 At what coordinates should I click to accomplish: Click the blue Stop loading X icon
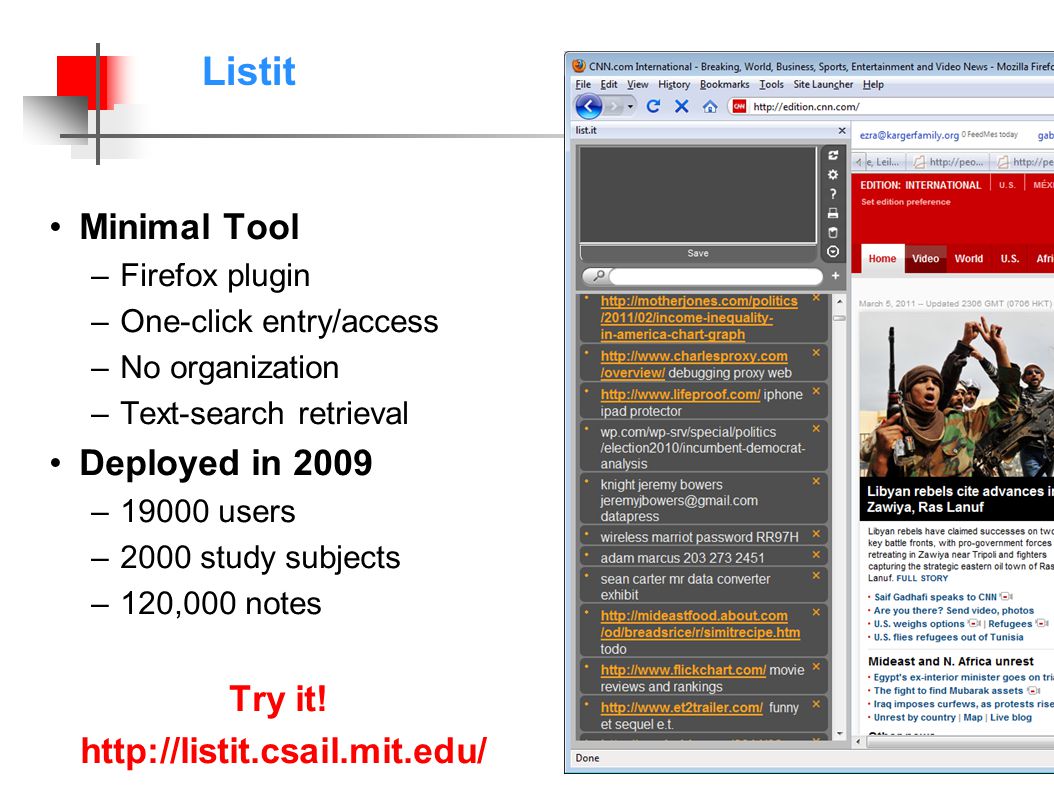(682, 106)
